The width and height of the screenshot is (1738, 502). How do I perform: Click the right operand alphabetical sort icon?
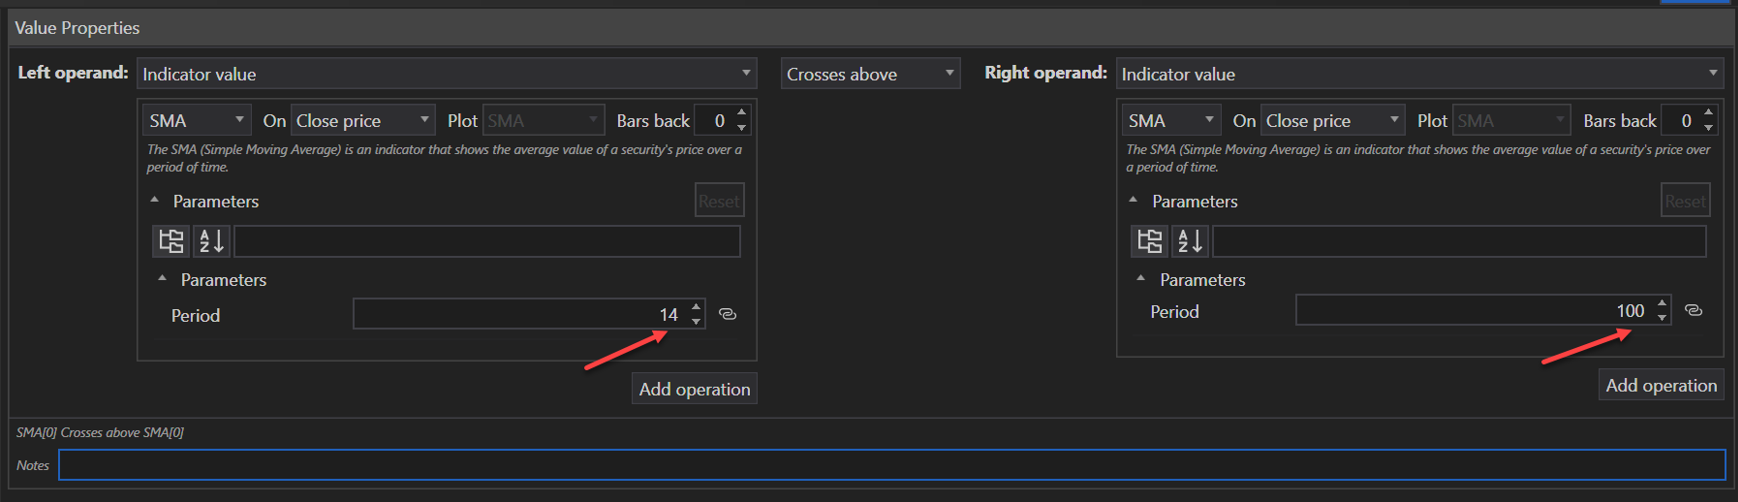(x=1190, y=241)
